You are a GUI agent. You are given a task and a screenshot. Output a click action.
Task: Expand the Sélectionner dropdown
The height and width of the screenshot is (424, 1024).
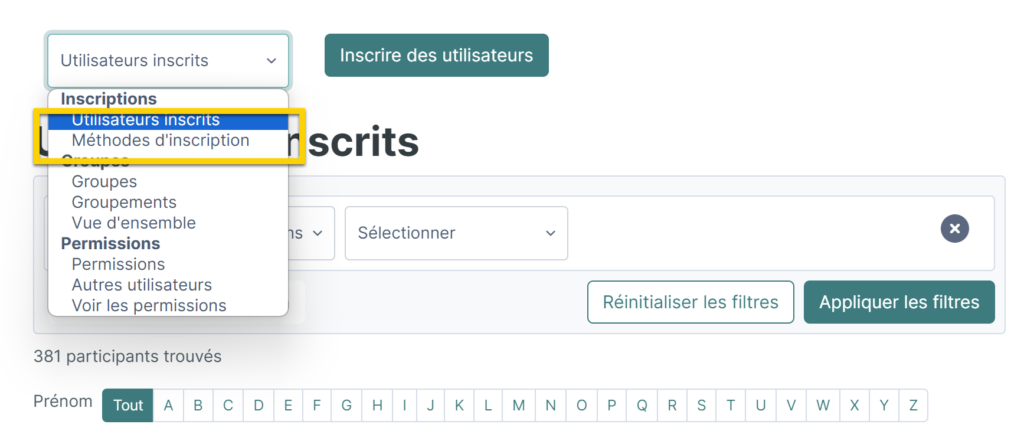point(456,233)
